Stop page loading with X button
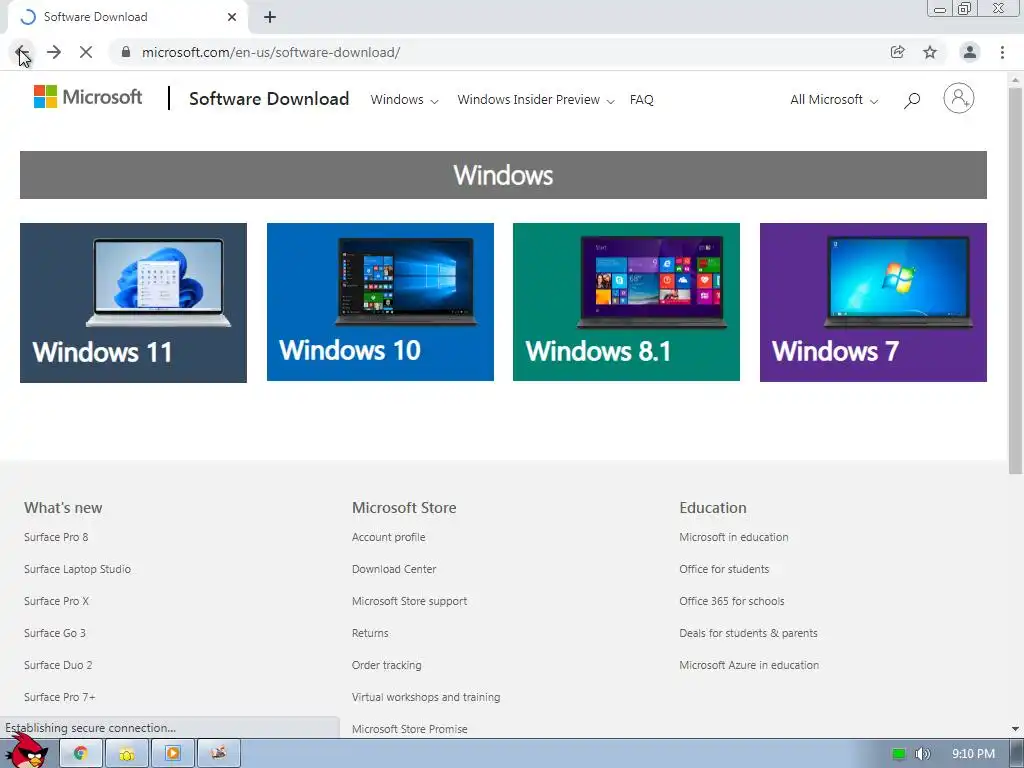This screenshot has width=1024, height=768. click(x=86, y=52)
